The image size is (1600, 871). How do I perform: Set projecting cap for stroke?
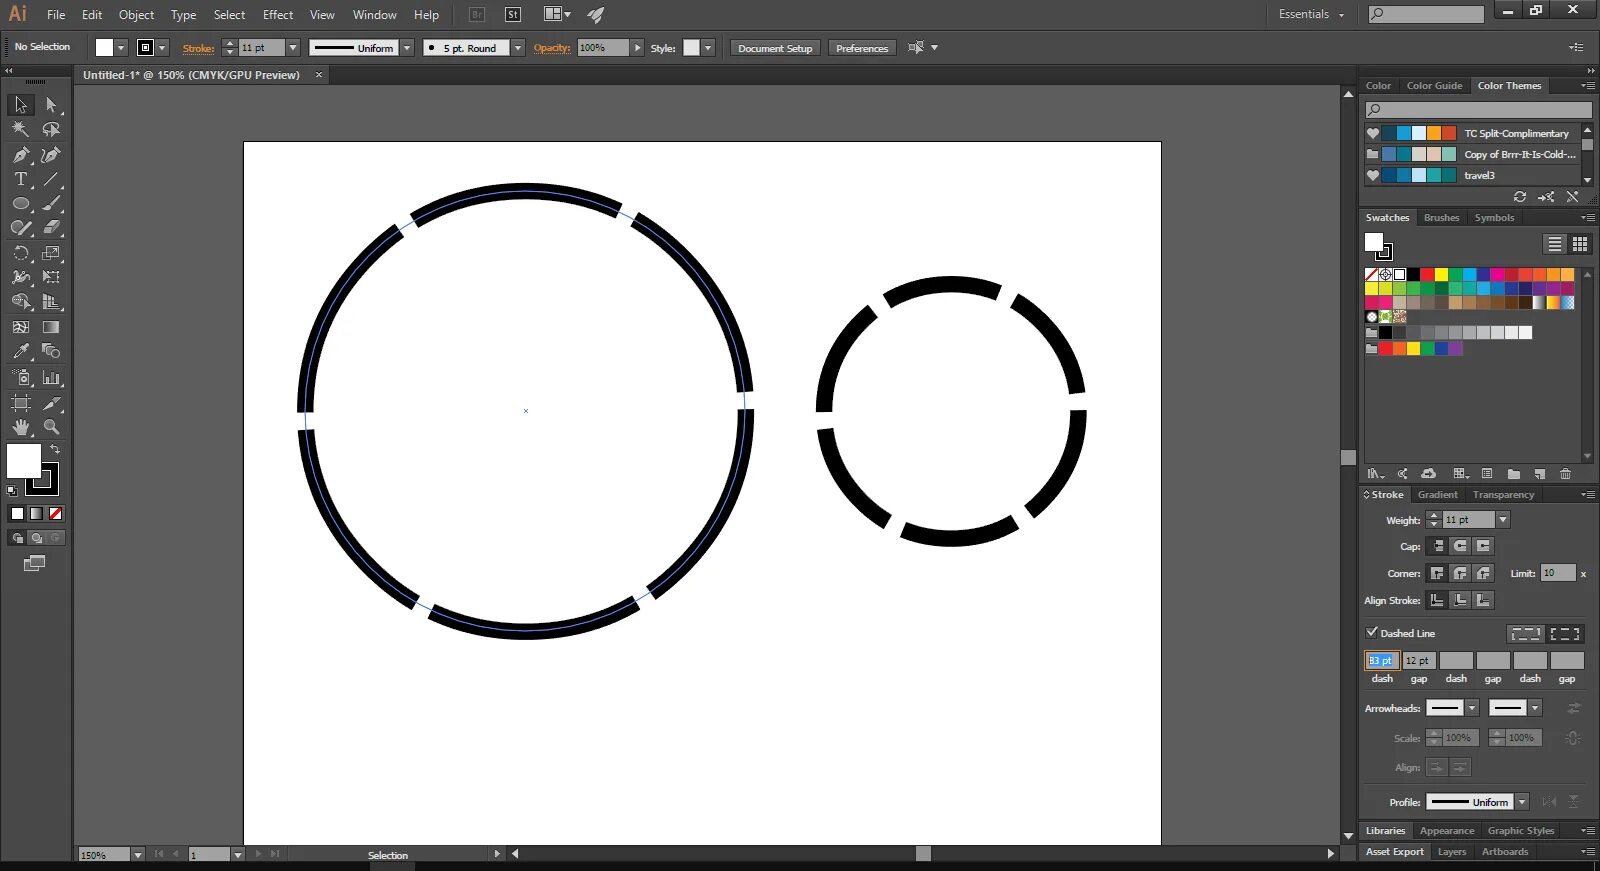coord(1483,546)
